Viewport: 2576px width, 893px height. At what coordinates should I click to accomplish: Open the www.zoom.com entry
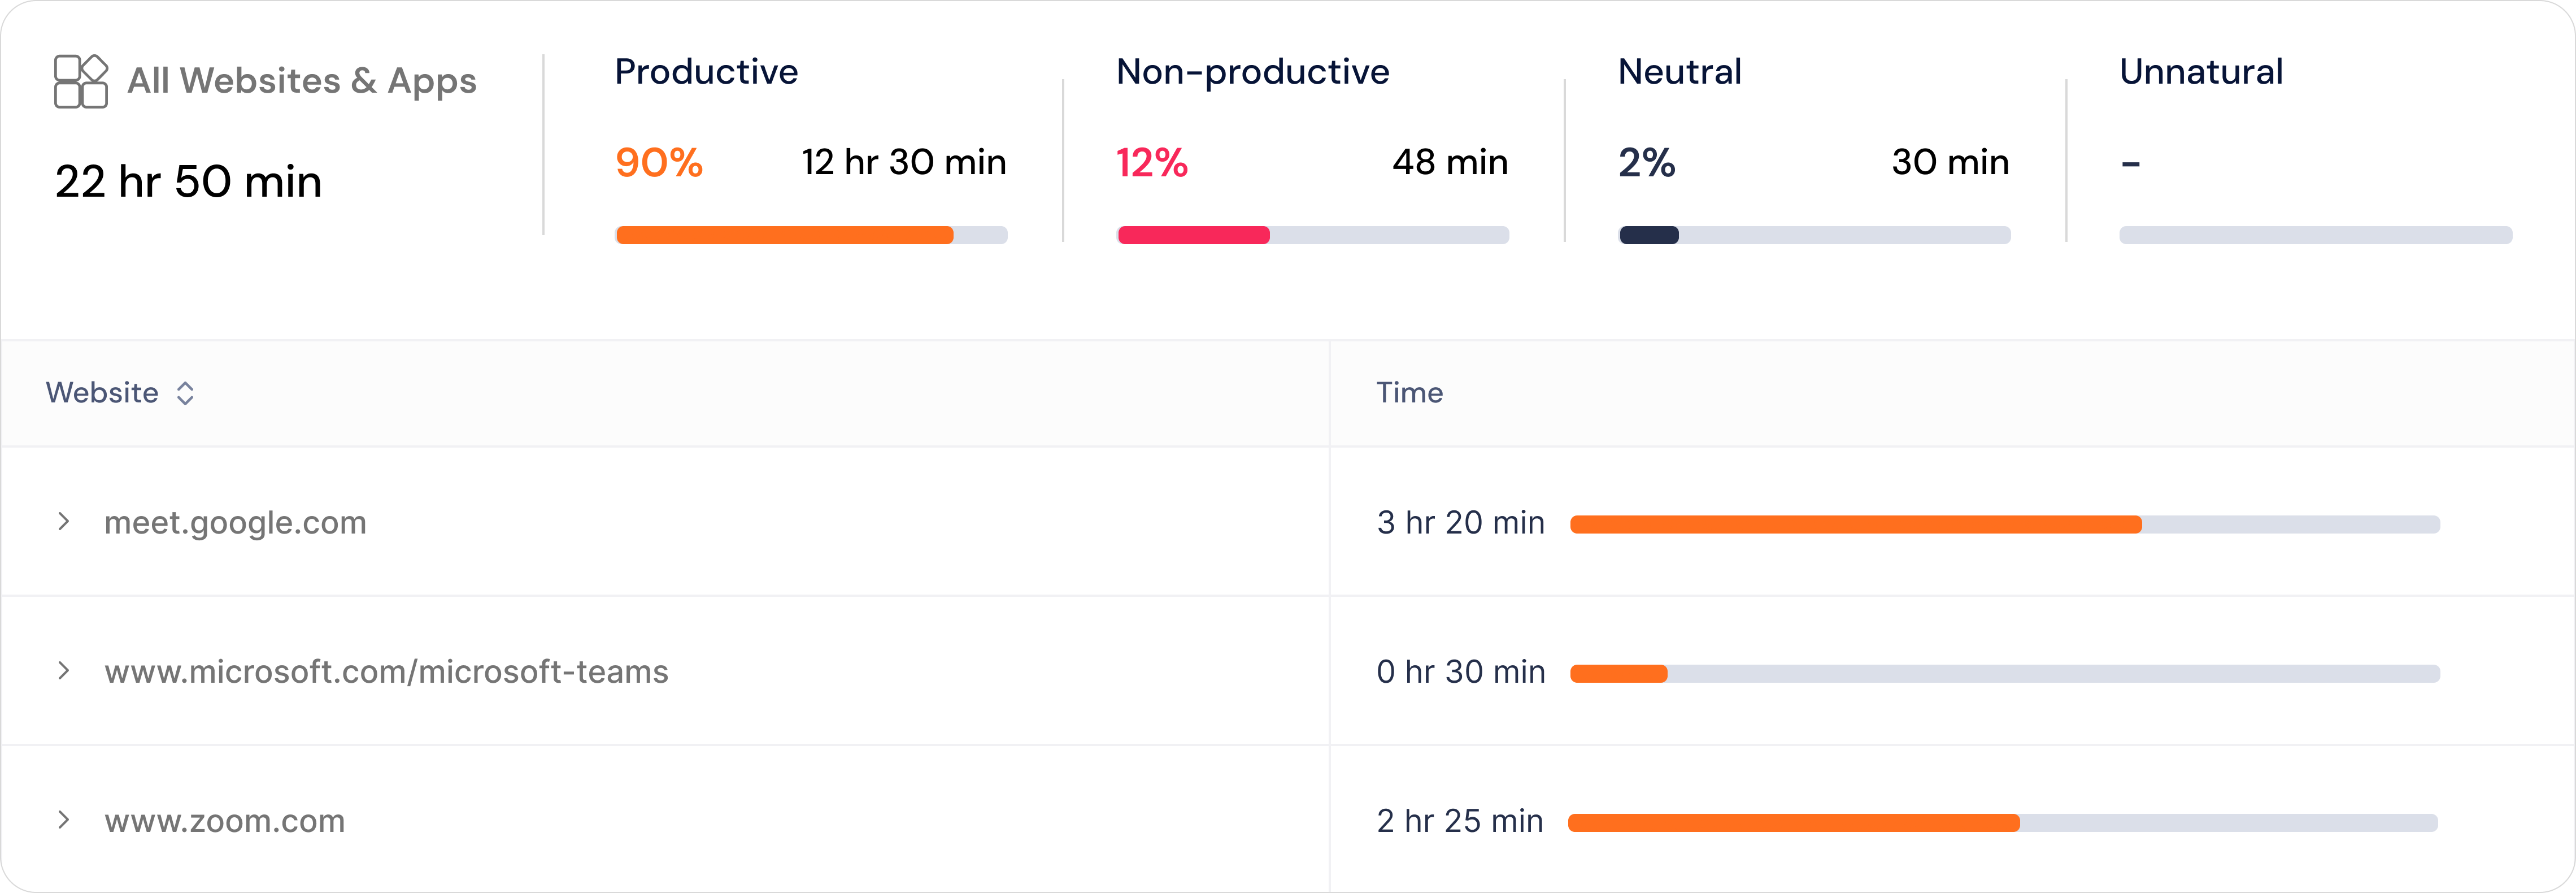(225, 821)
